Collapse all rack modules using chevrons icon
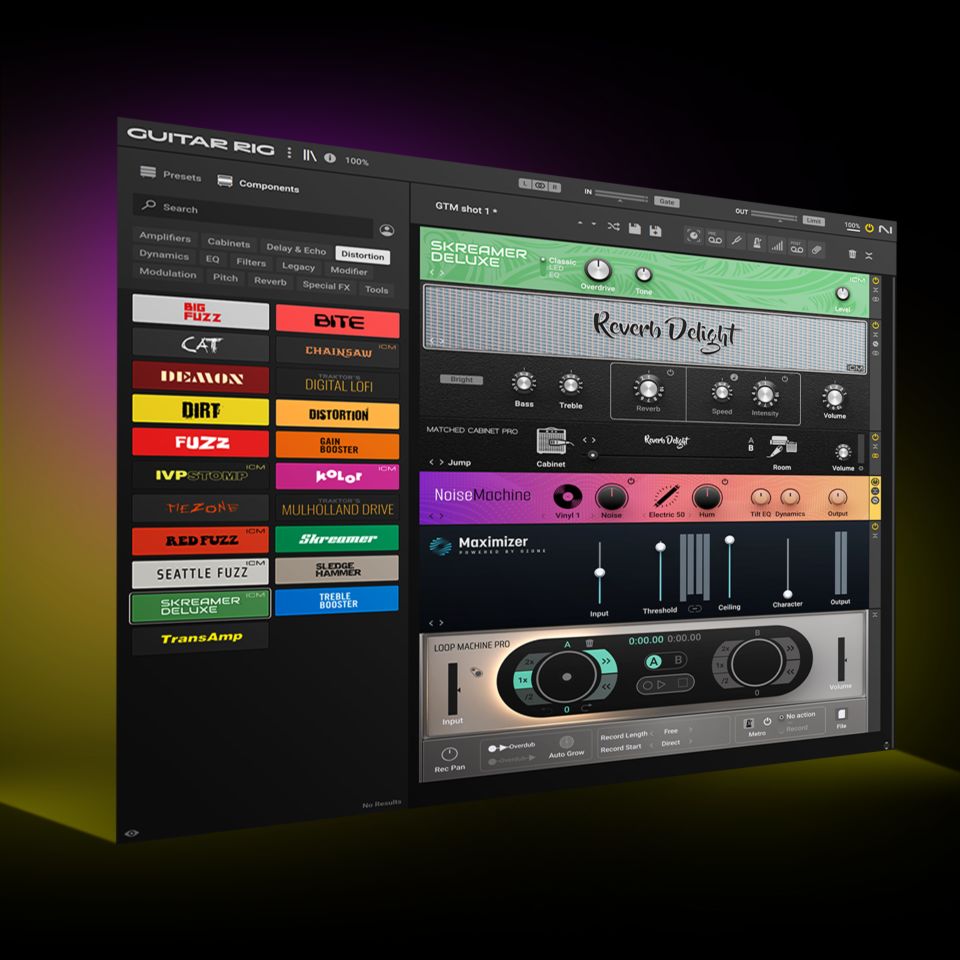This screenshot has width=960, height=960. pos(868,256)
